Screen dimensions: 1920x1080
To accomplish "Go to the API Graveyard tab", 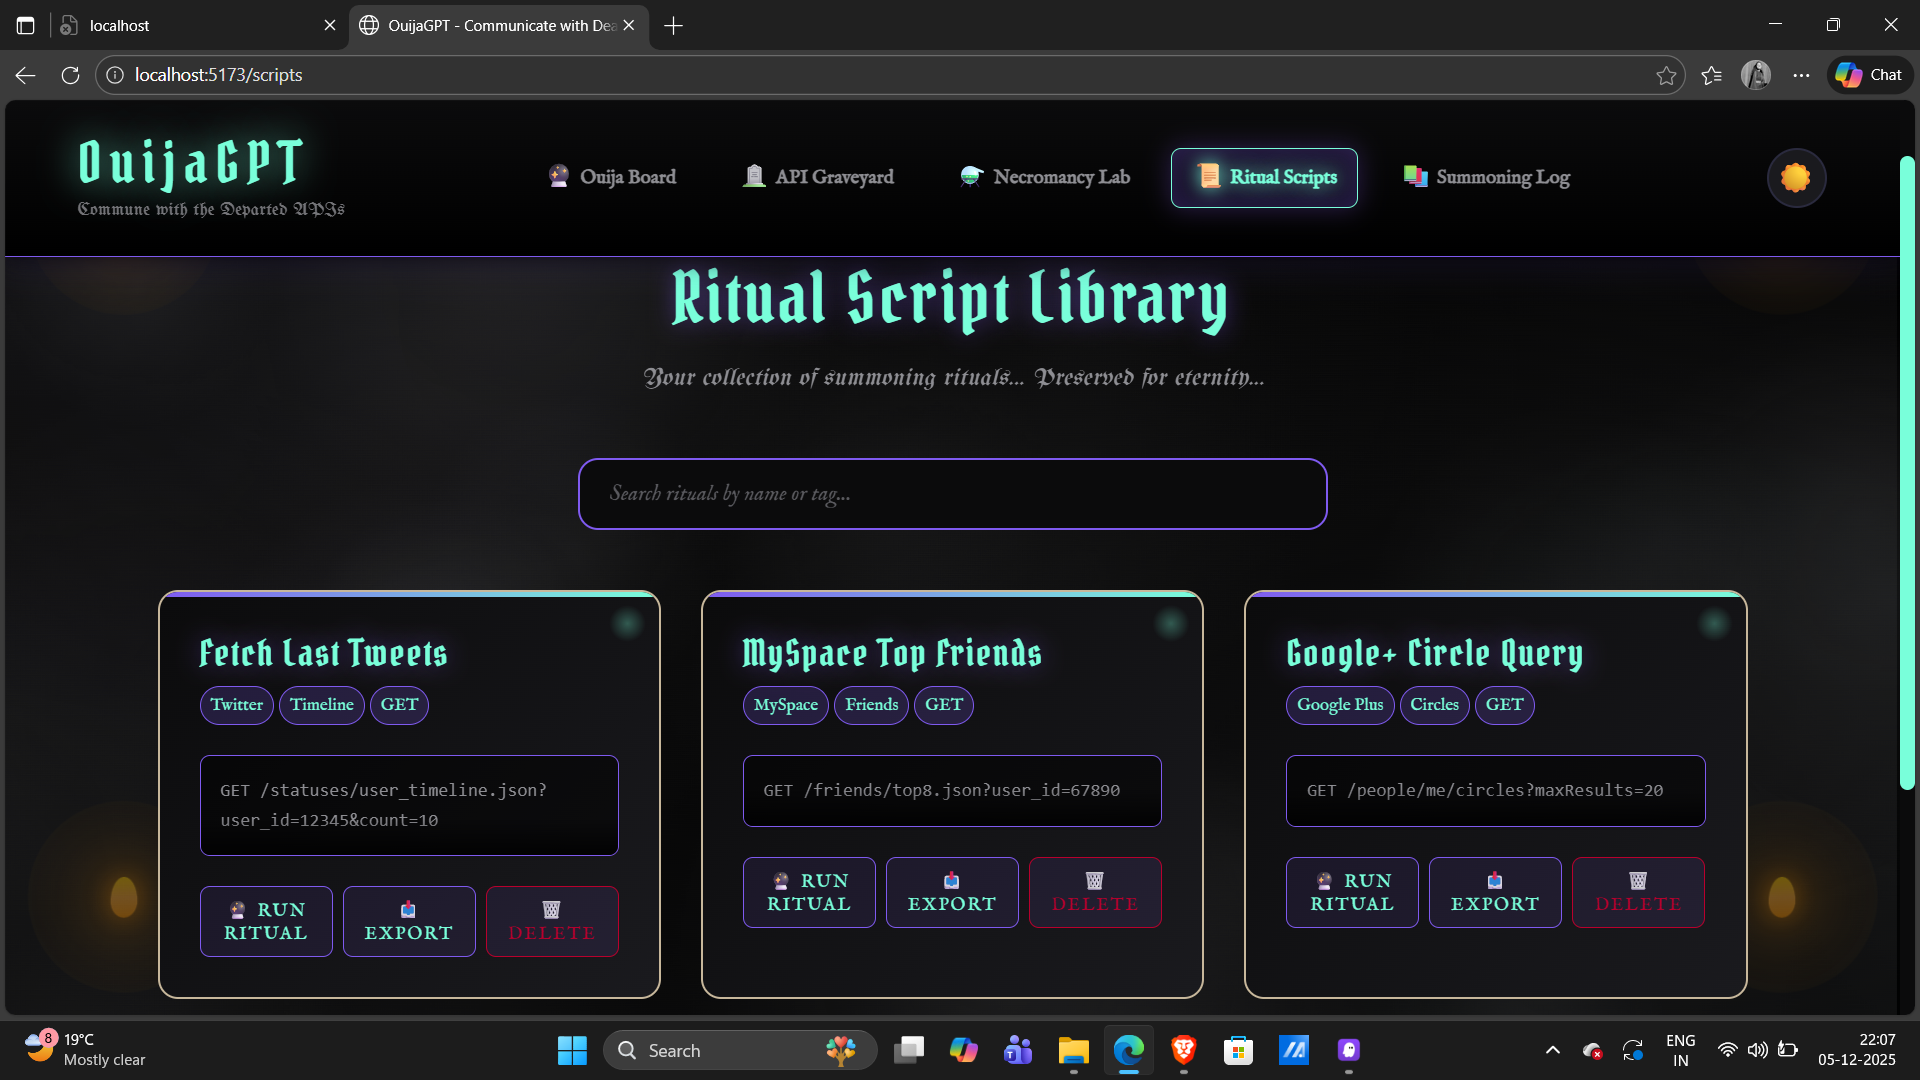I will click(x=818, y=177).
